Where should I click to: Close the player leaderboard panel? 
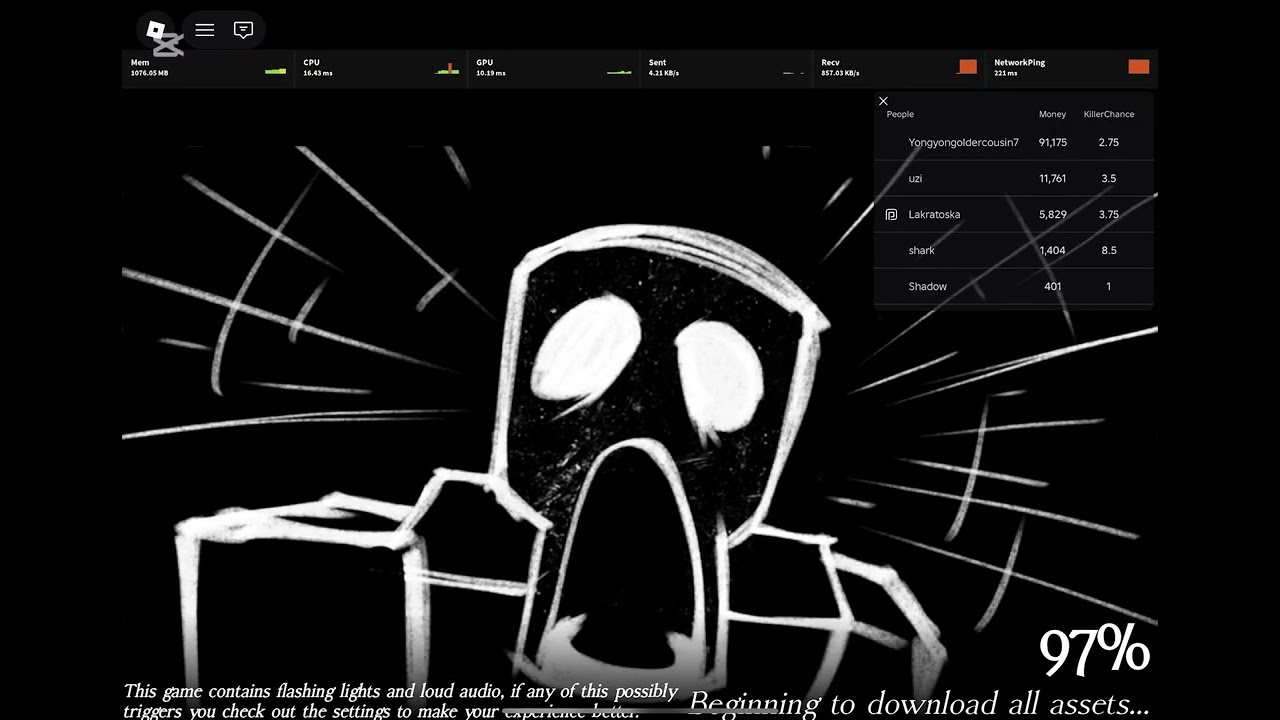click(x=883, y=101)
